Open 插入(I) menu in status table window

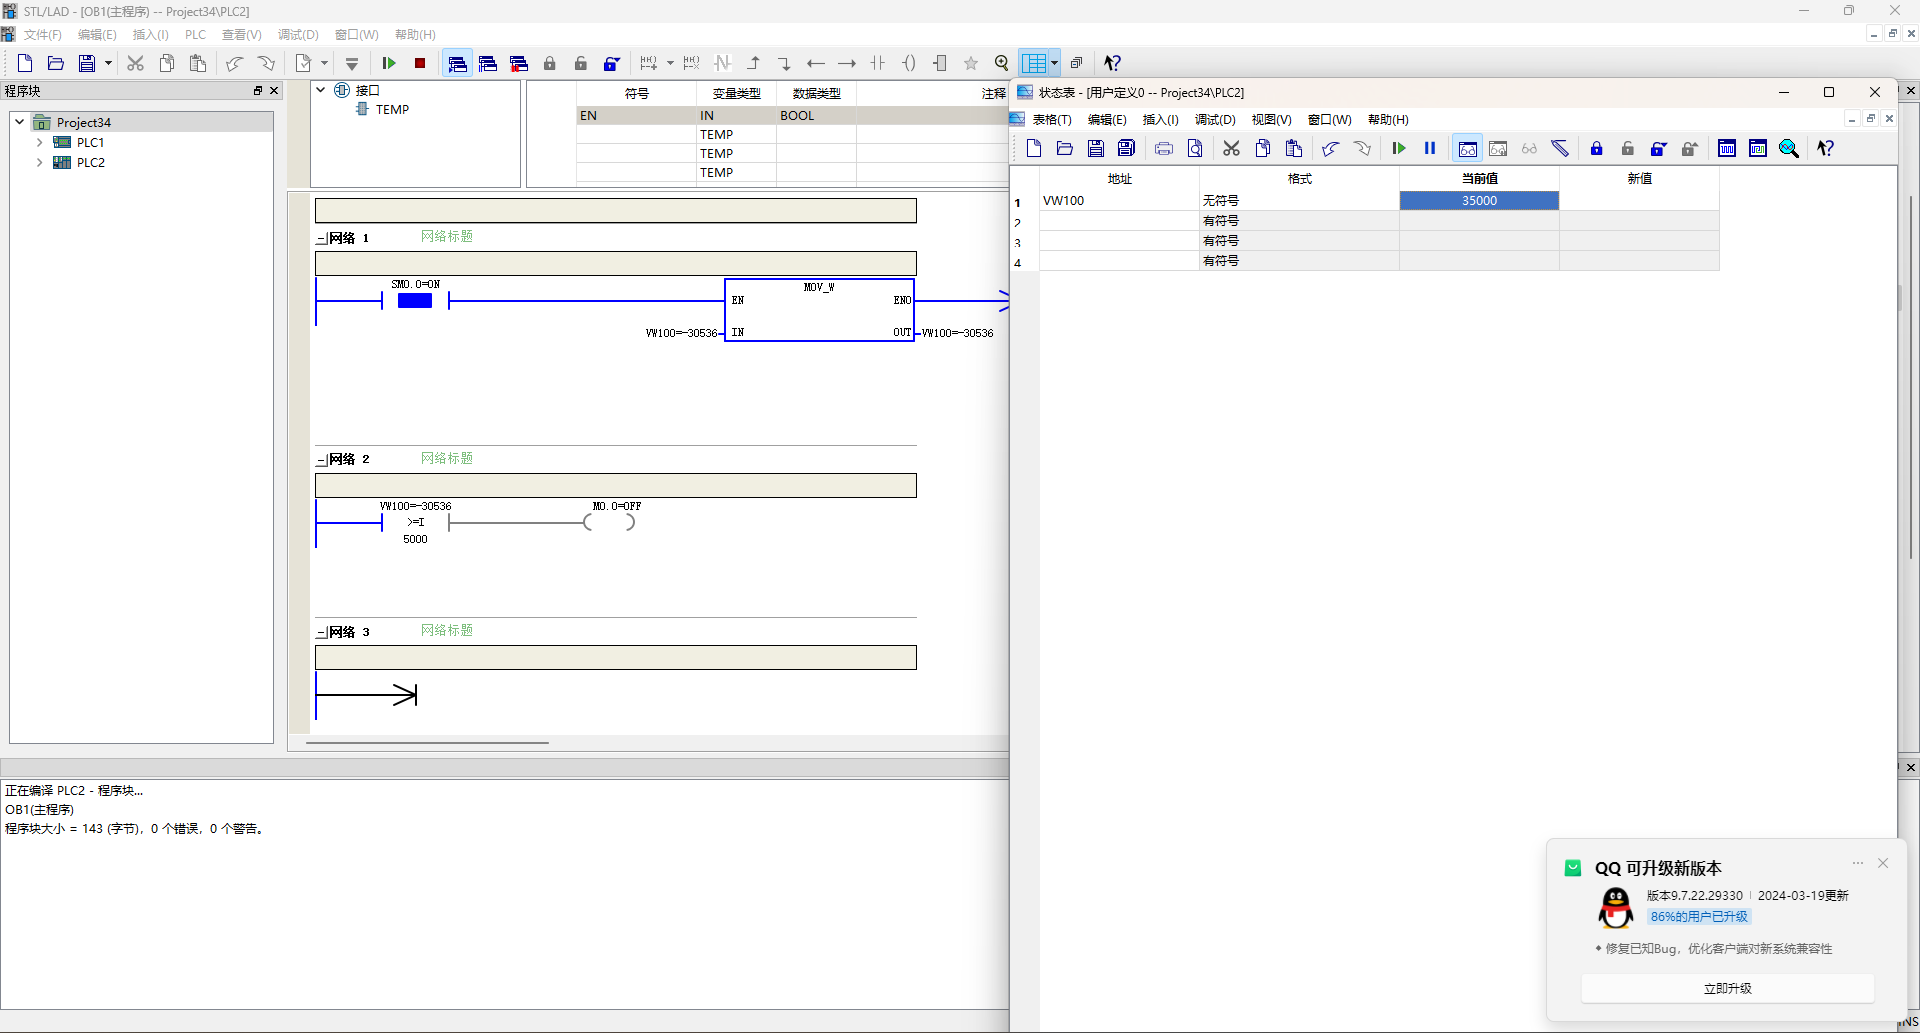click(1160, 120)
